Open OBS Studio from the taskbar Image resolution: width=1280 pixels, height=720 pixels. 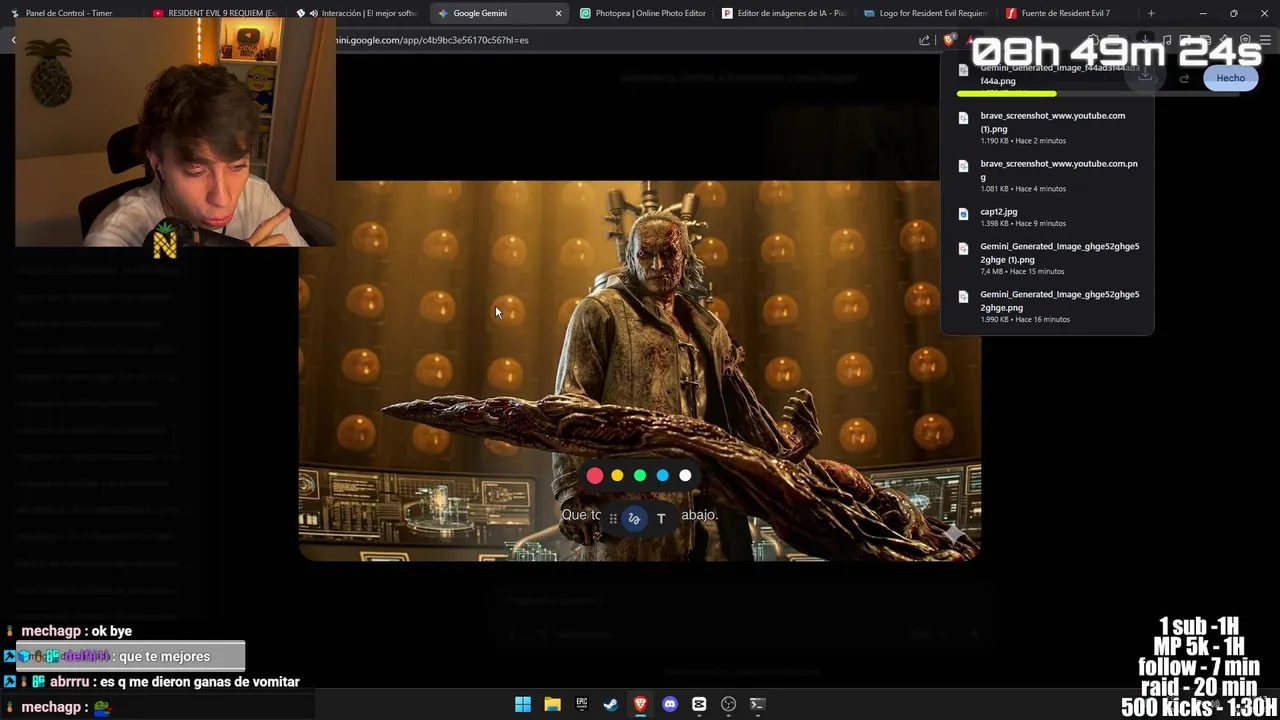click(728, 704)
